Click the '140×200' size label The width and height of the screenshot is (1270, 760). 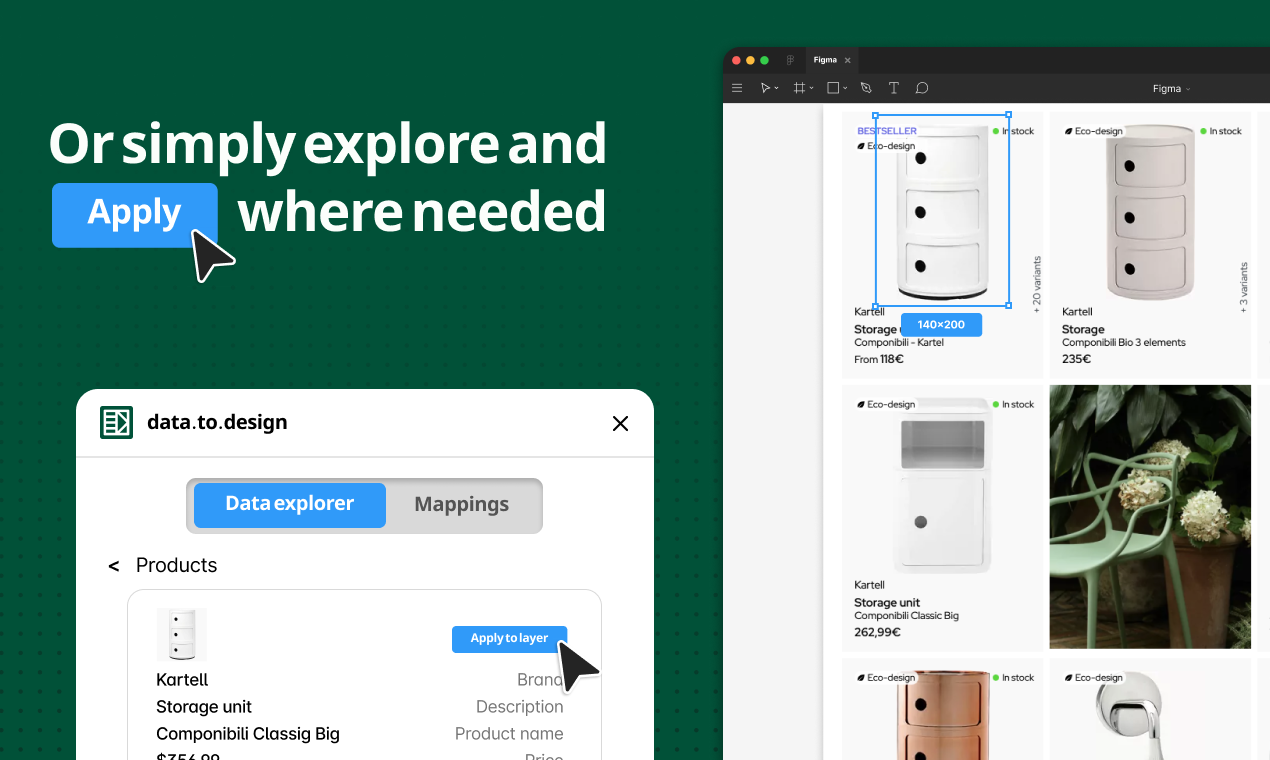(x=941, y=325)
